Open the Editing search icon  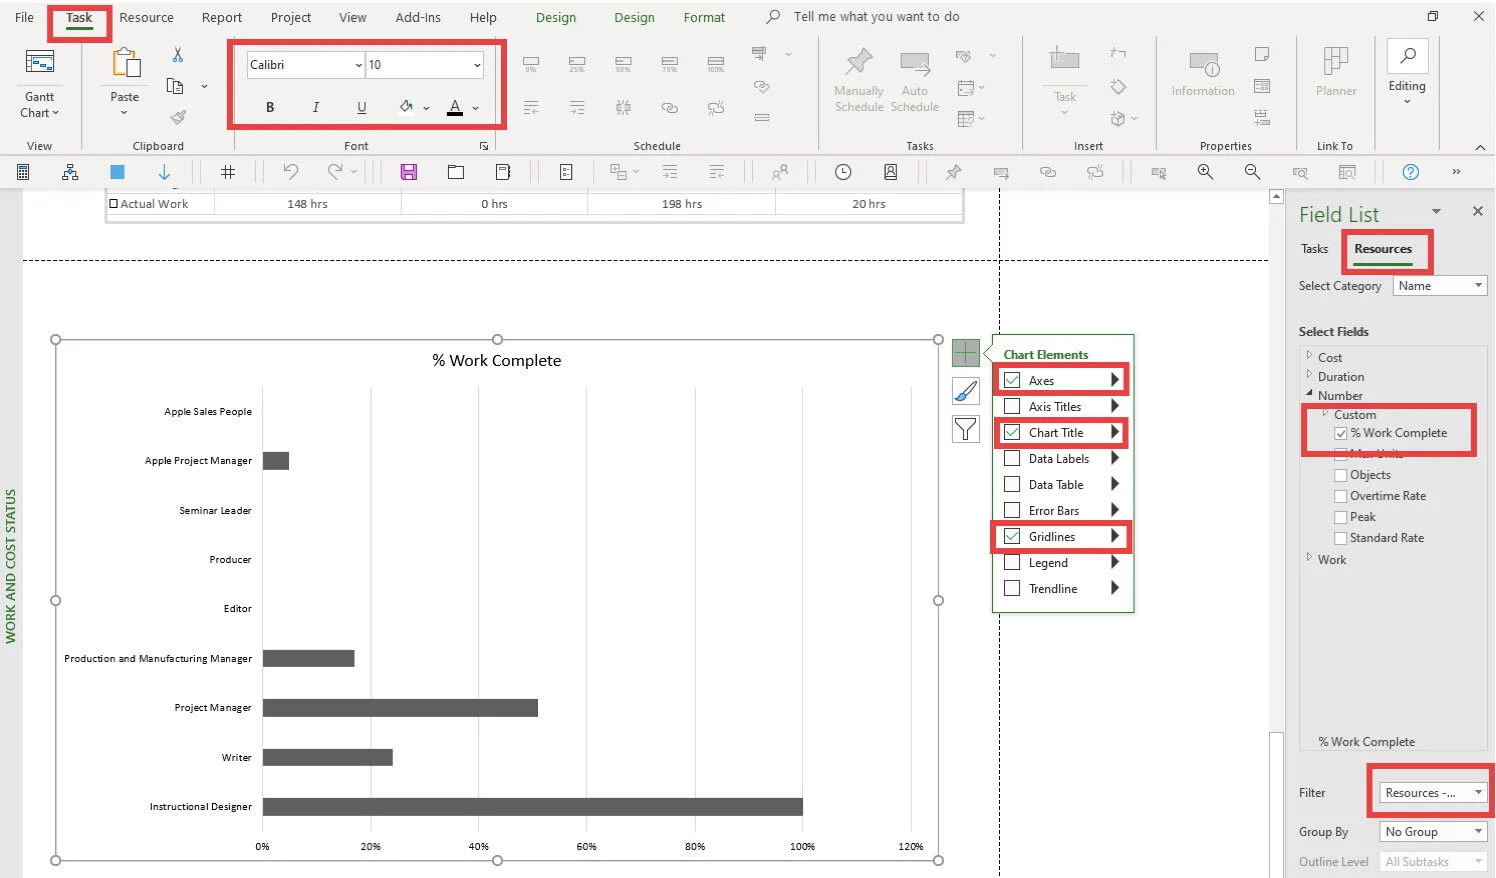pos(1407,56)
